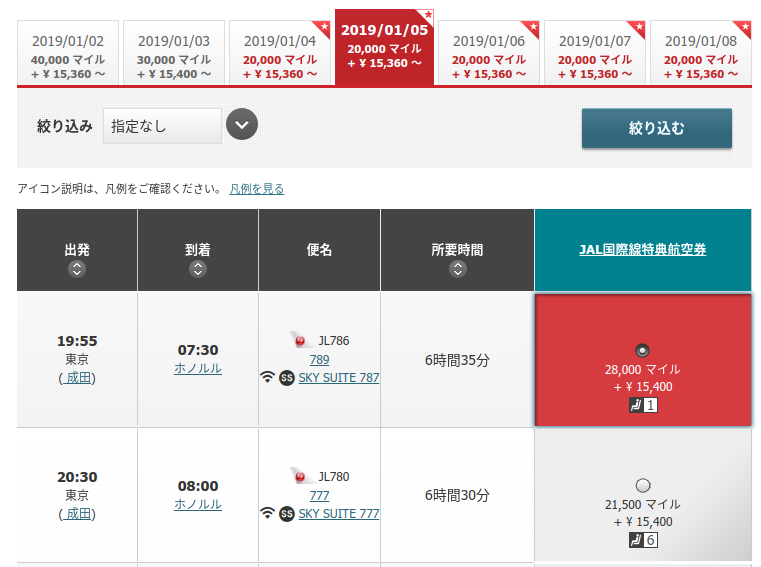Click the star corner badge on 2019/01/04 tab
The height and width of the screenshot is (567, 761).
323,27
